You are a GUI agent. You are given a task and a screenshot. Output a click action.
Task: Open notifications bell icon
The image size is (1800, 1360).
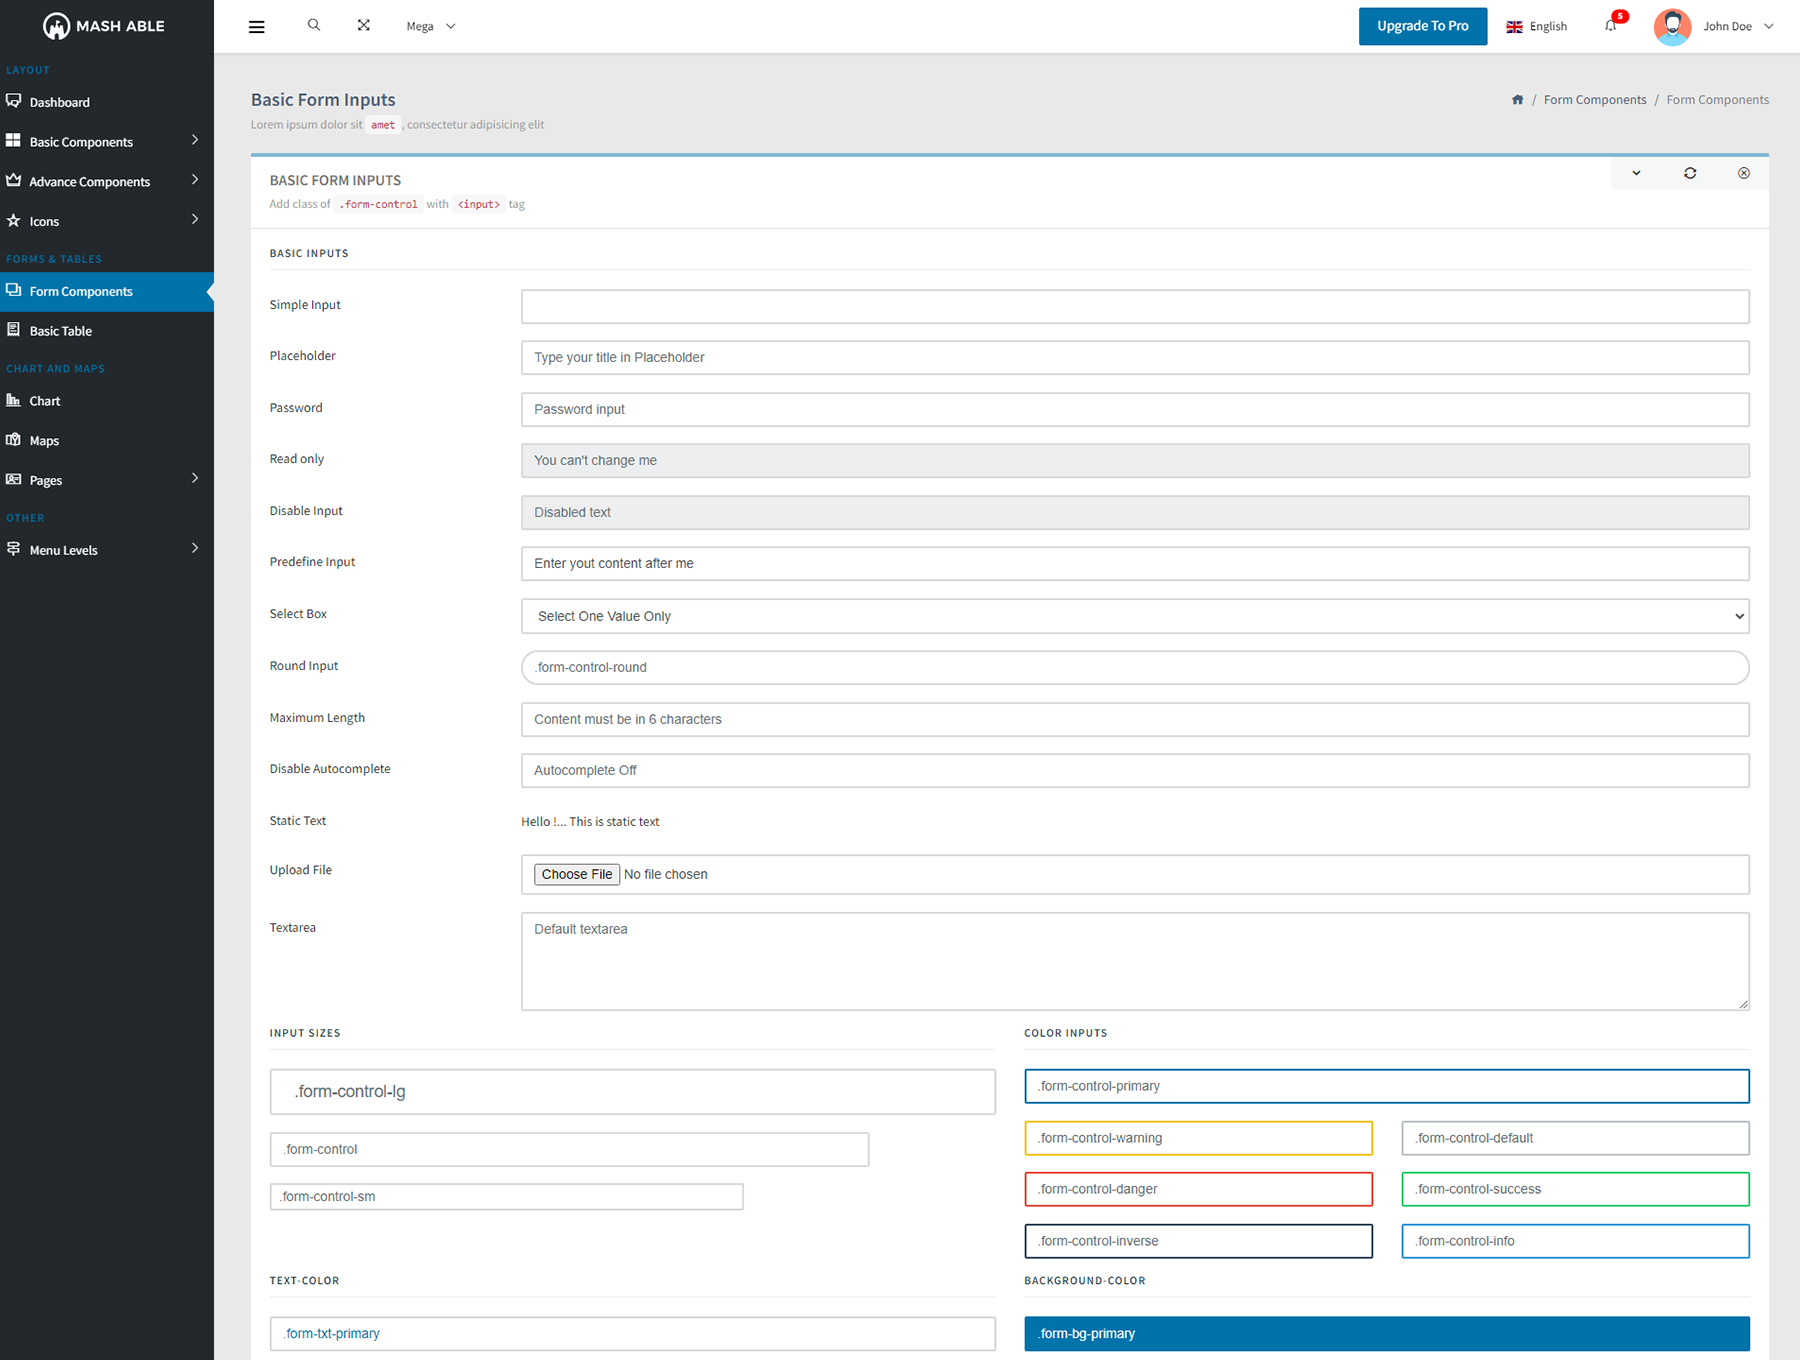pyautogui.click(x=1610, y=26)
